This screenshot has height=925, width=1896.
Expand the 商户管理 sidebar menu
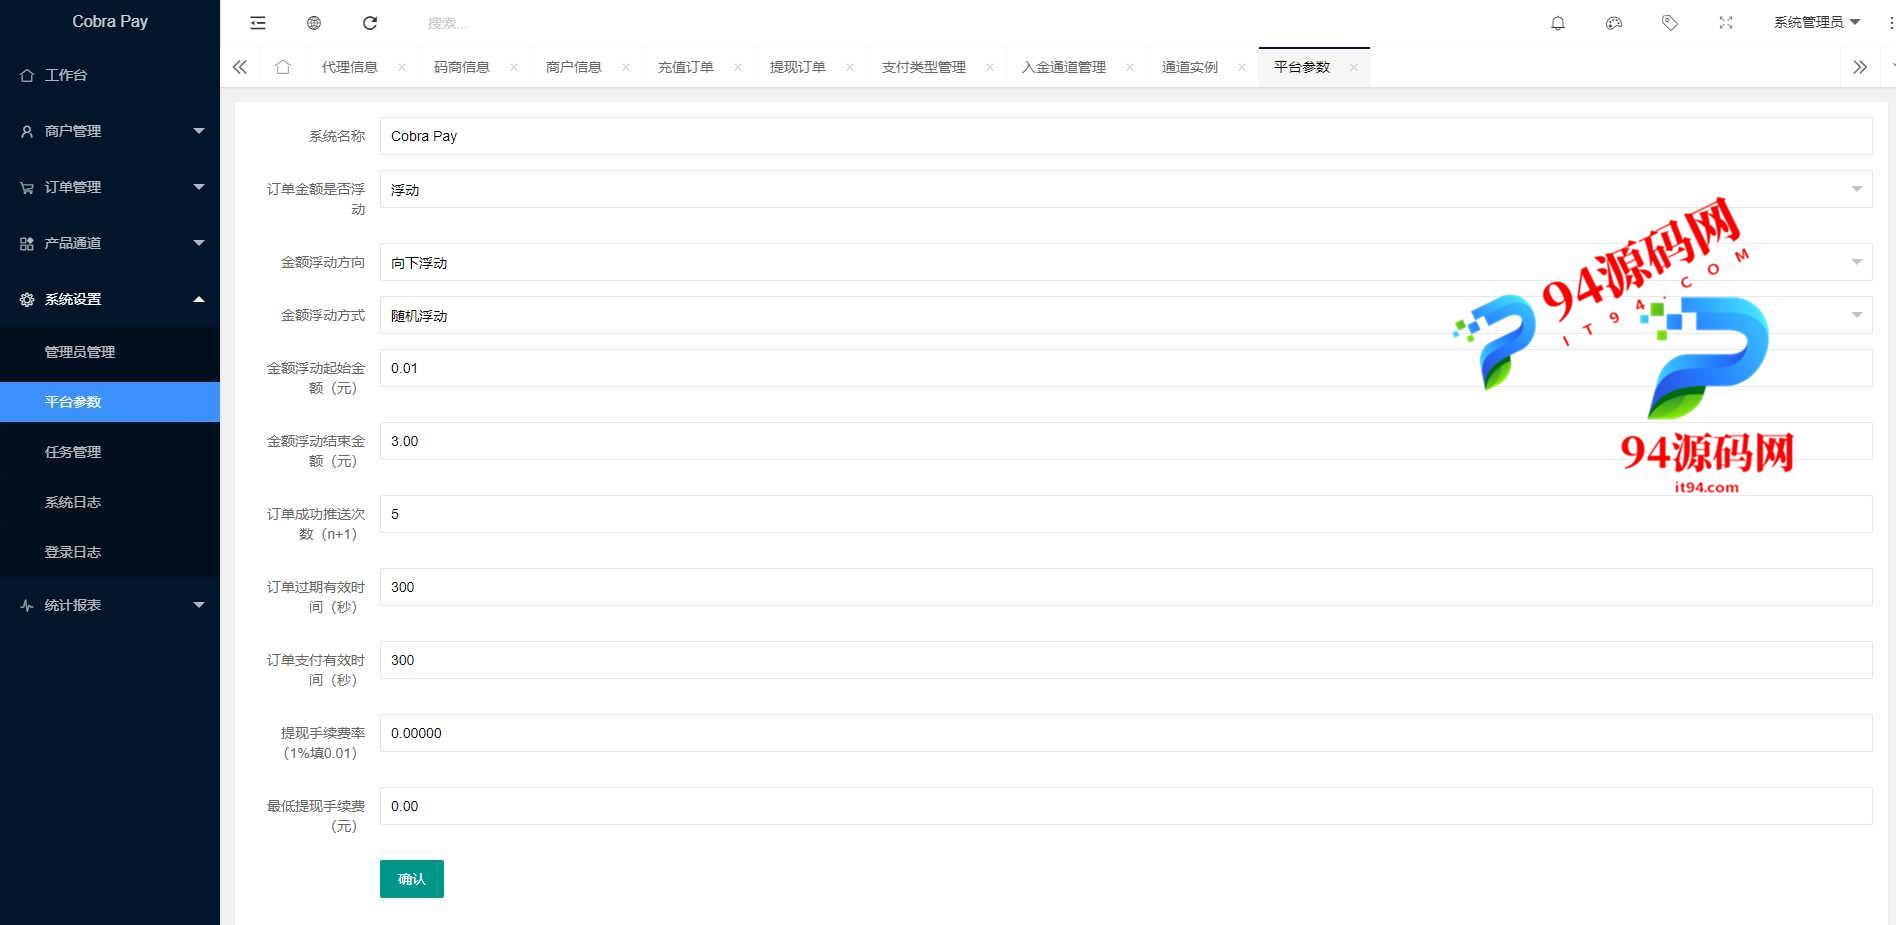point(110,131)
